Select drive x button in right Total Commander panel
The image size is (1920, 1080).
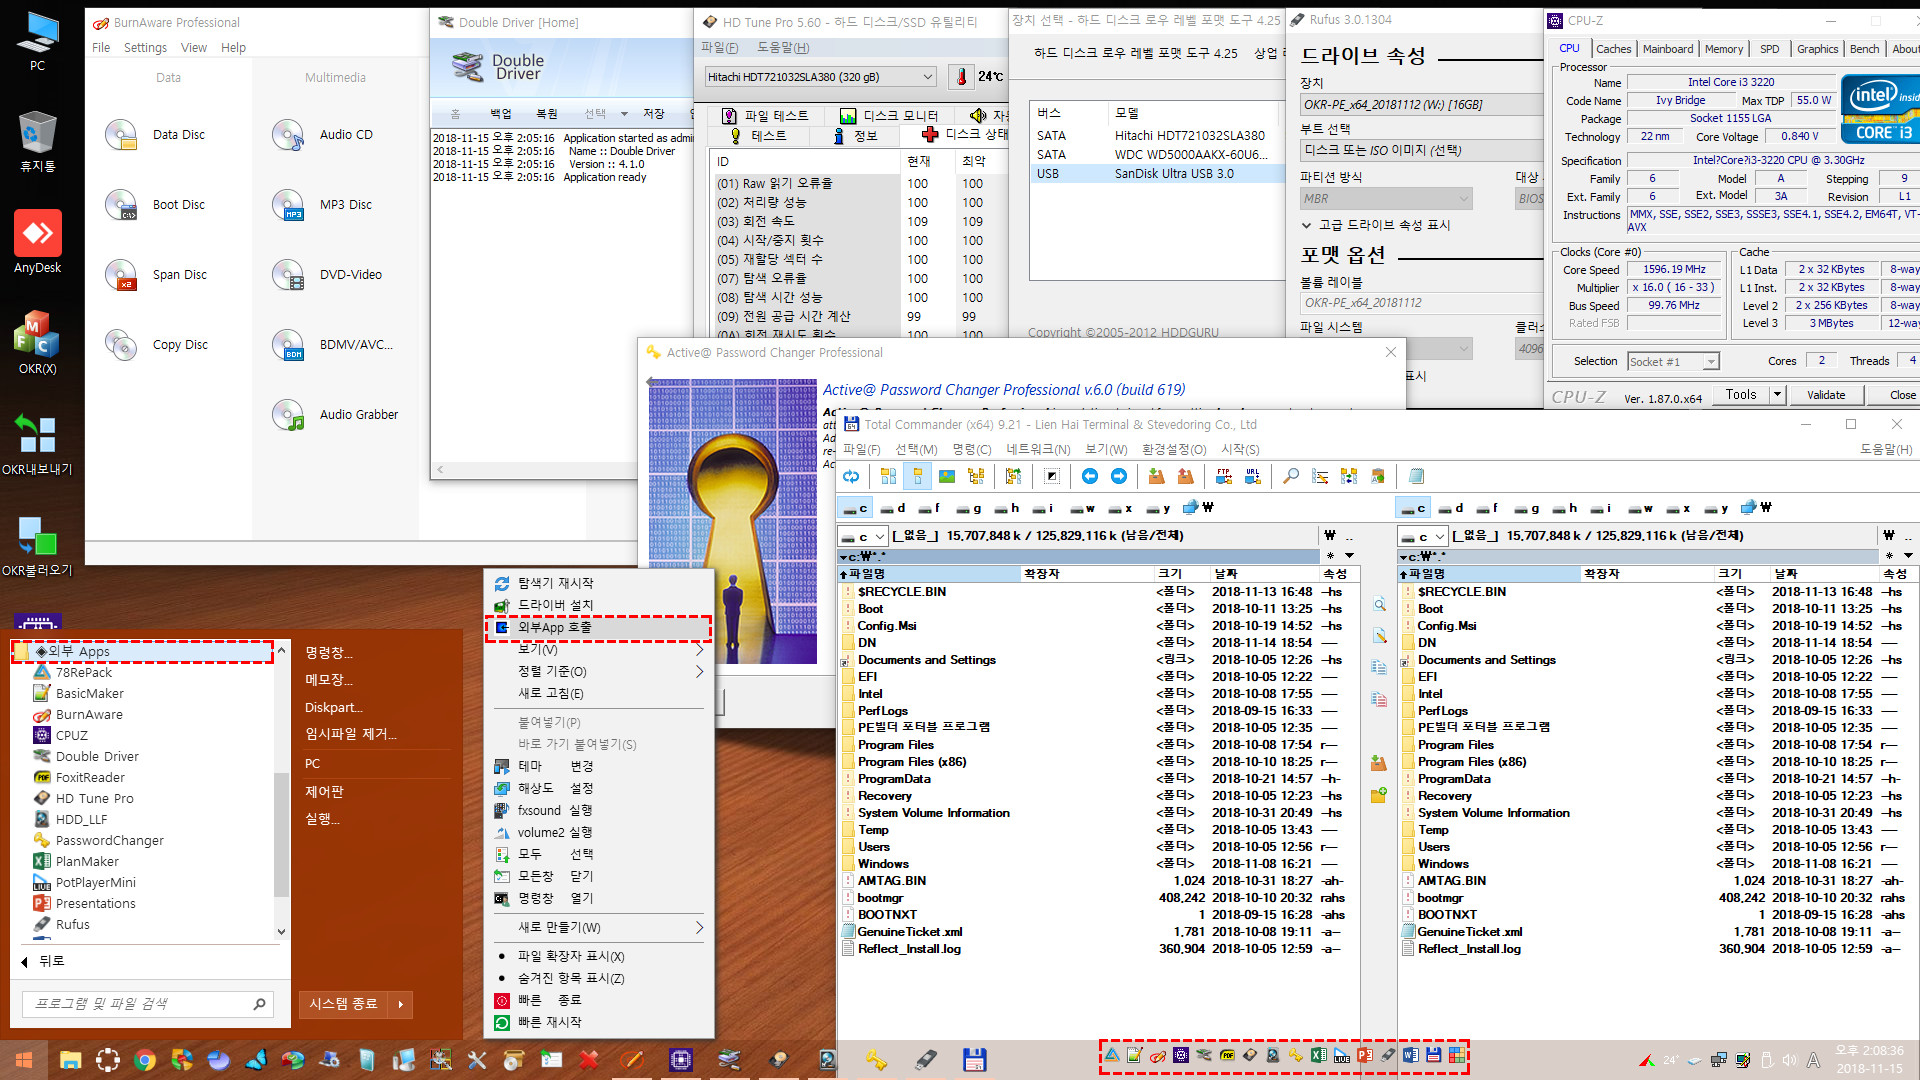click(x=1680, y=508)
